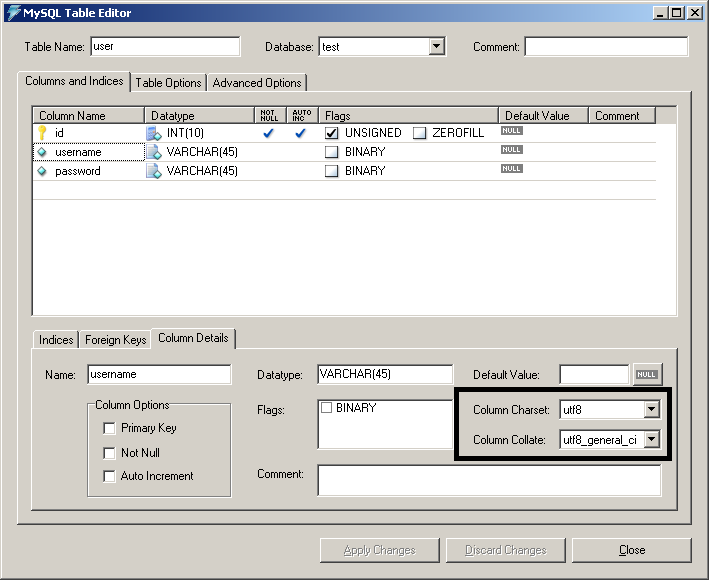The height and width of the screenshot is (580, 709).
Task: Enable the Auto Increment column option
Action: point(109,476)
